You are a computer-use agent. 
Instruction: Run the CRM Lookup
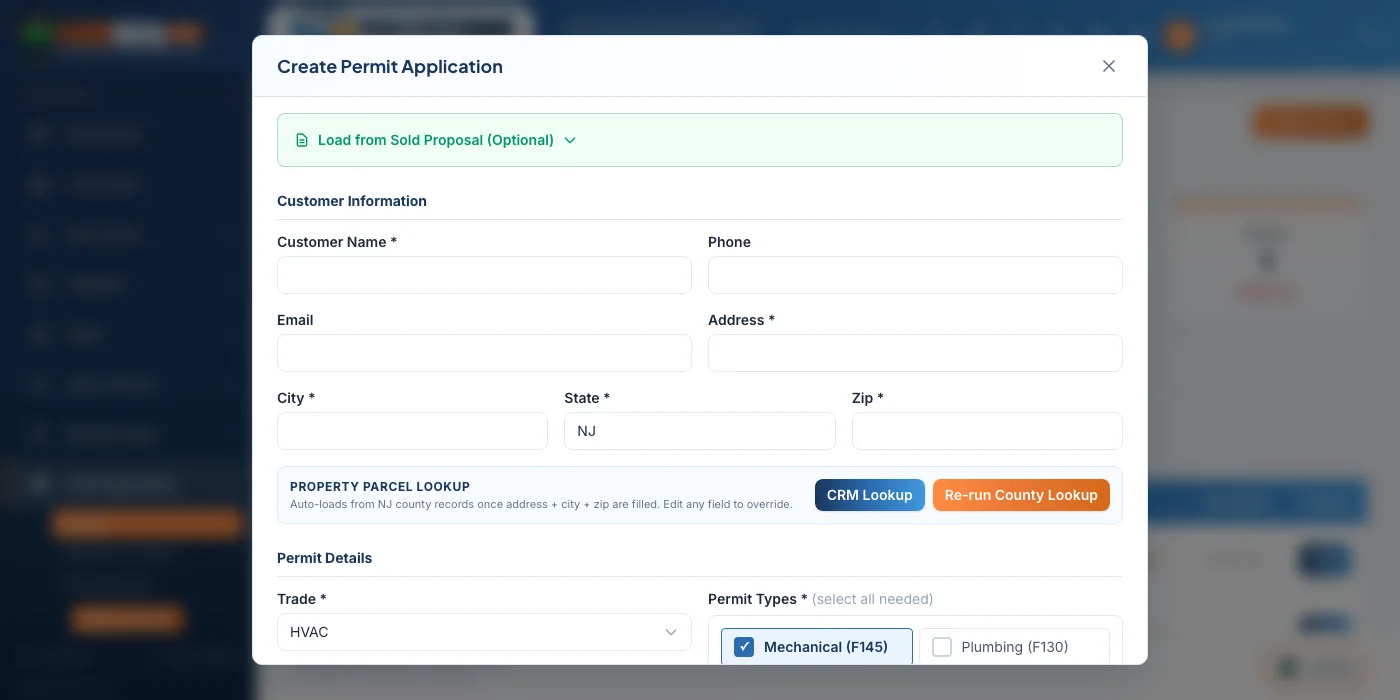point(869,495)
